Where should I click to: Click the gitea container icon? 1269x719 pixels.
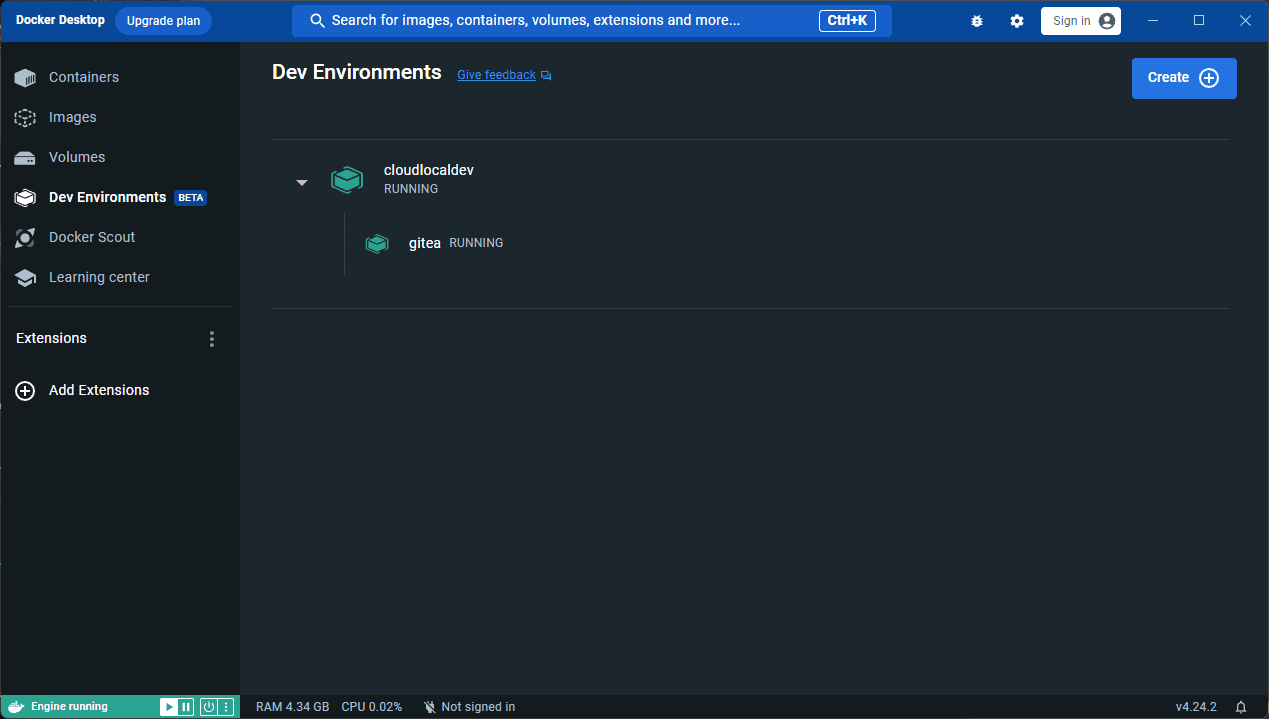coord(377,243)
